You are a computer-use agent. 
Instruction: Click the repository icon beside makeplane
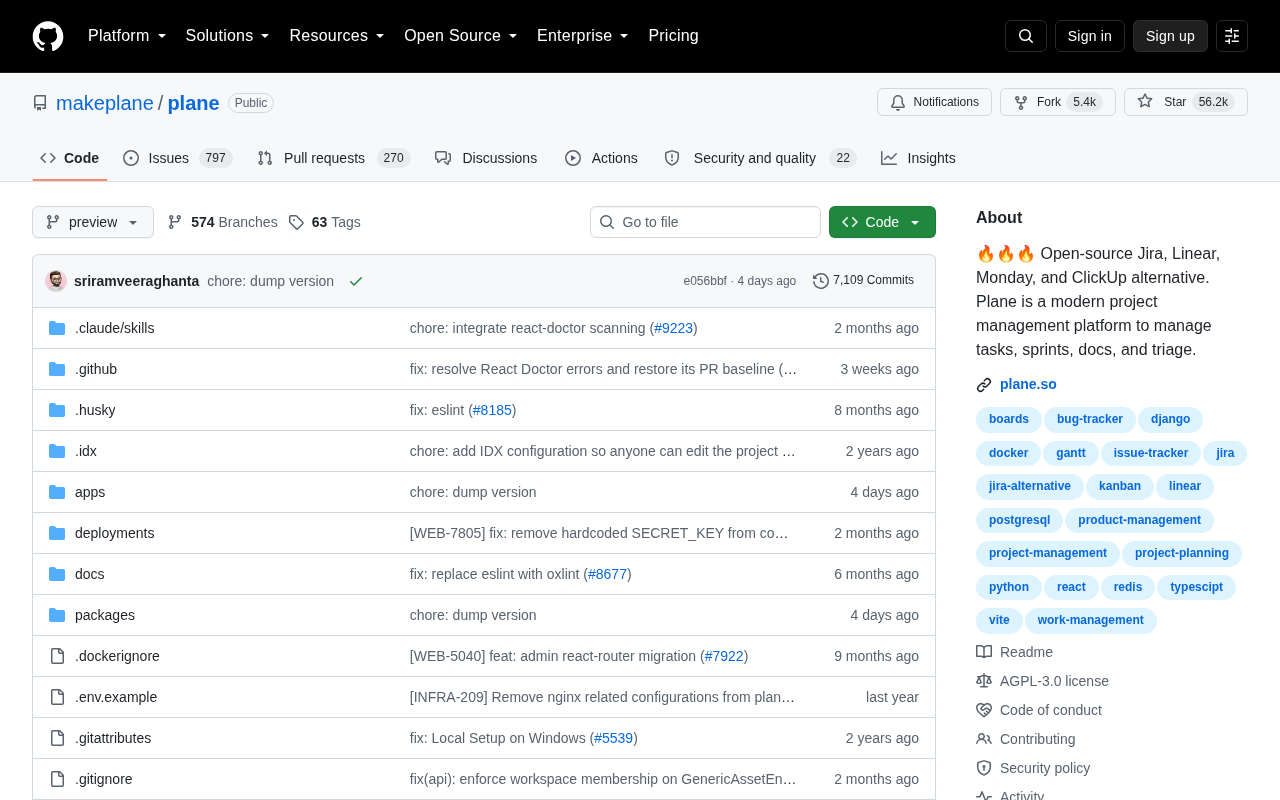tap(40, 103)
